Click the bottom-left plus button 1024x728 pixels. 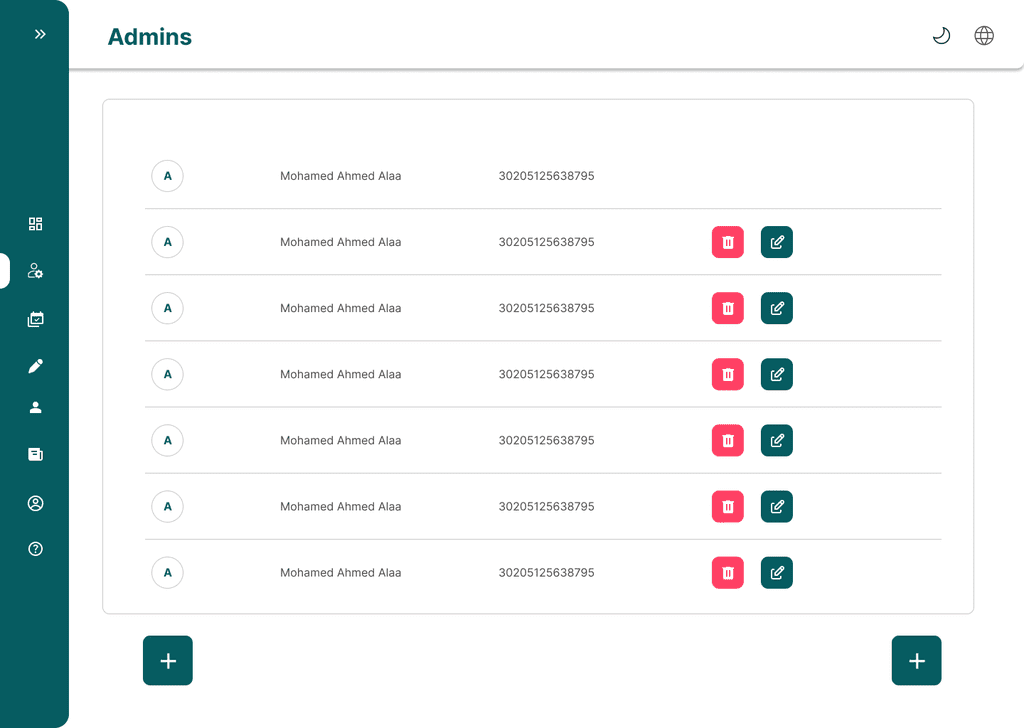pos(168,661)
